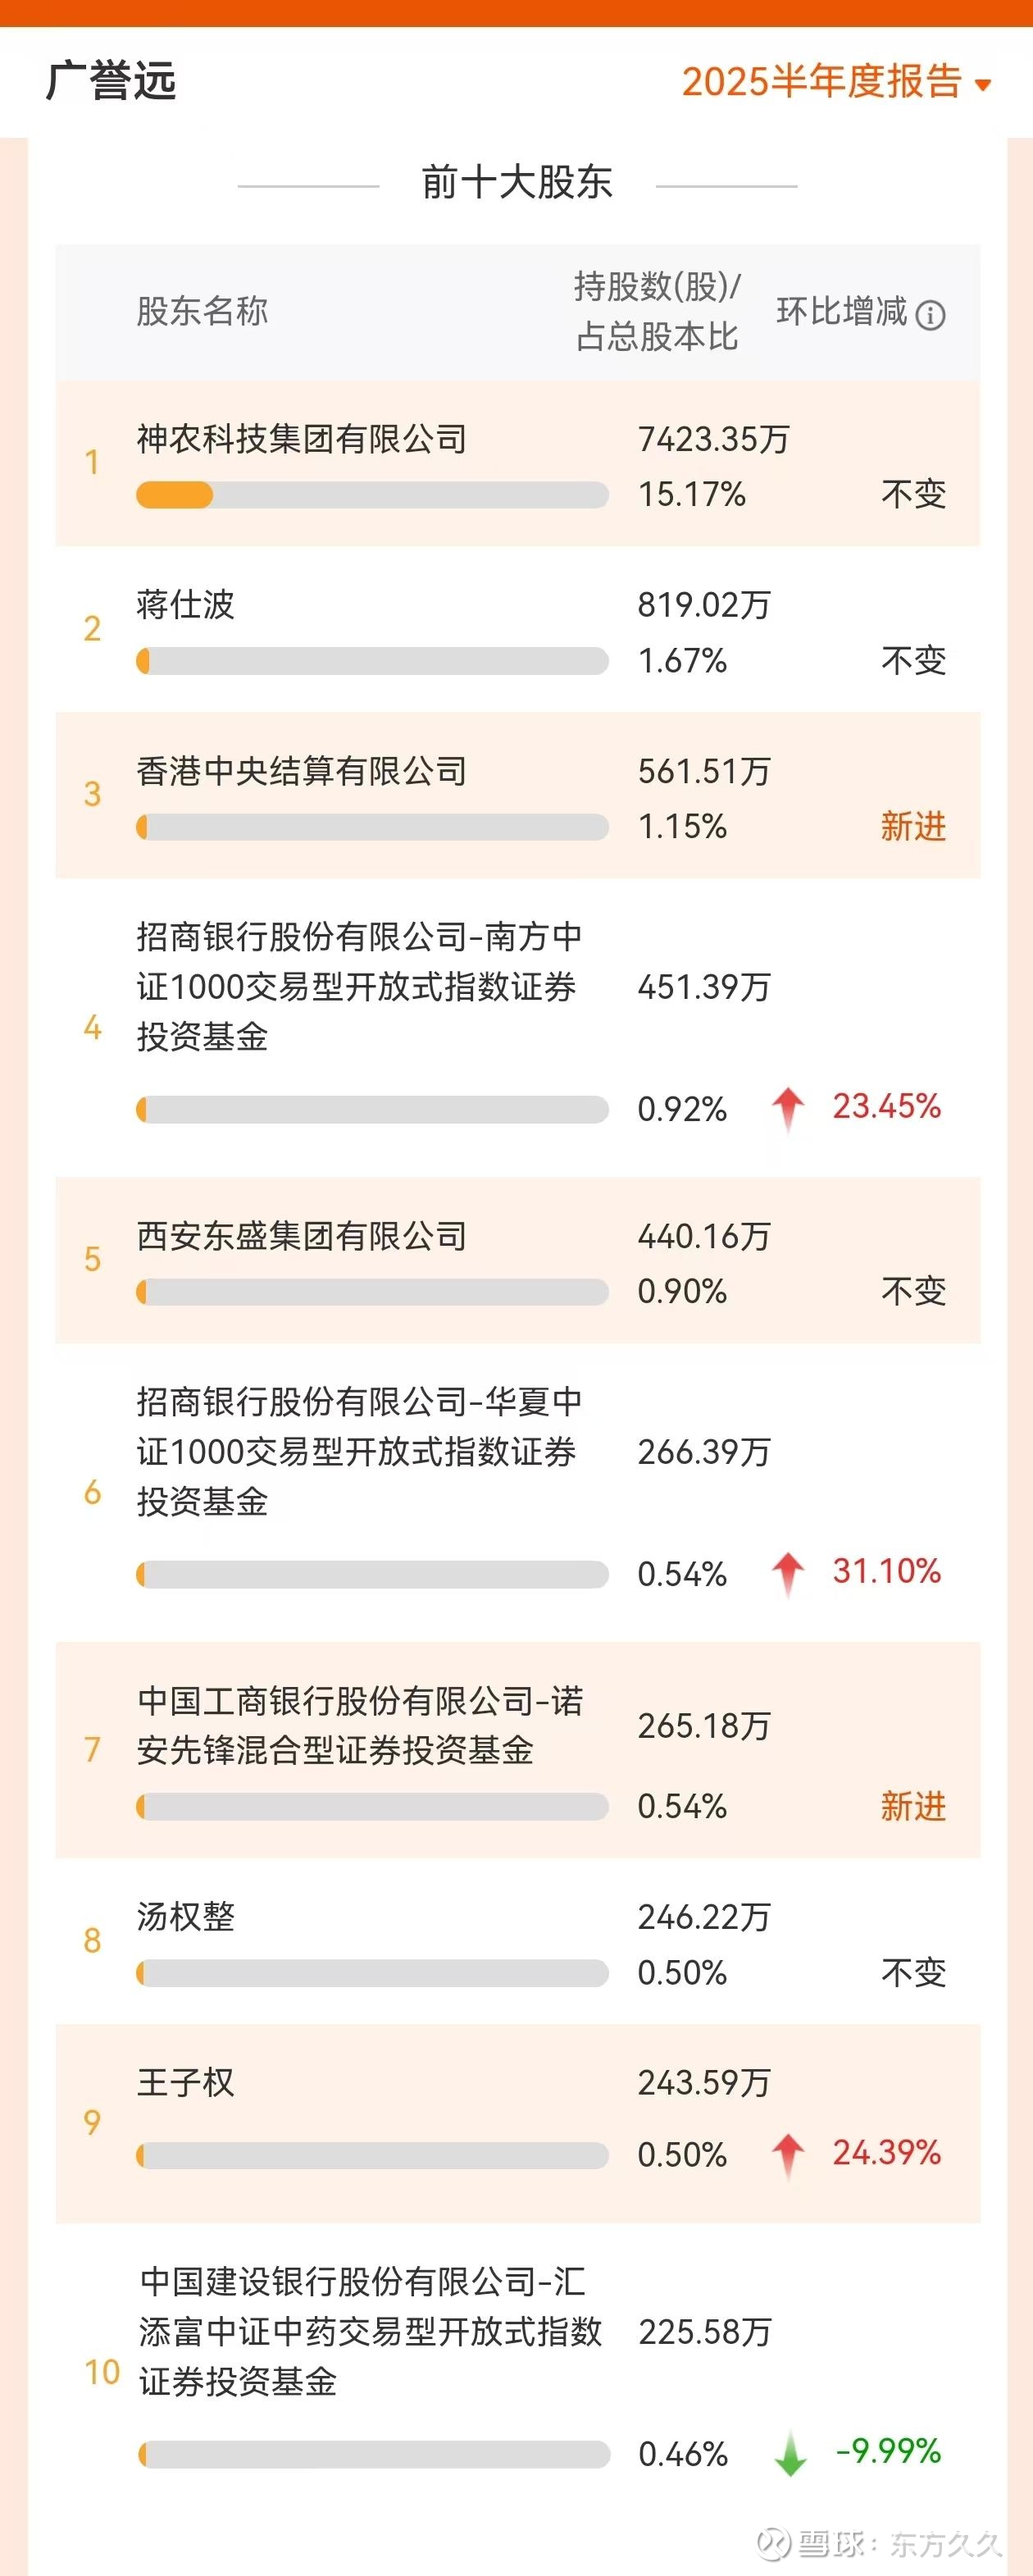This screenshot has height=2576, width=1033.
Task: Click the 股东名称 column header
Action: click(x=202, y=311)
